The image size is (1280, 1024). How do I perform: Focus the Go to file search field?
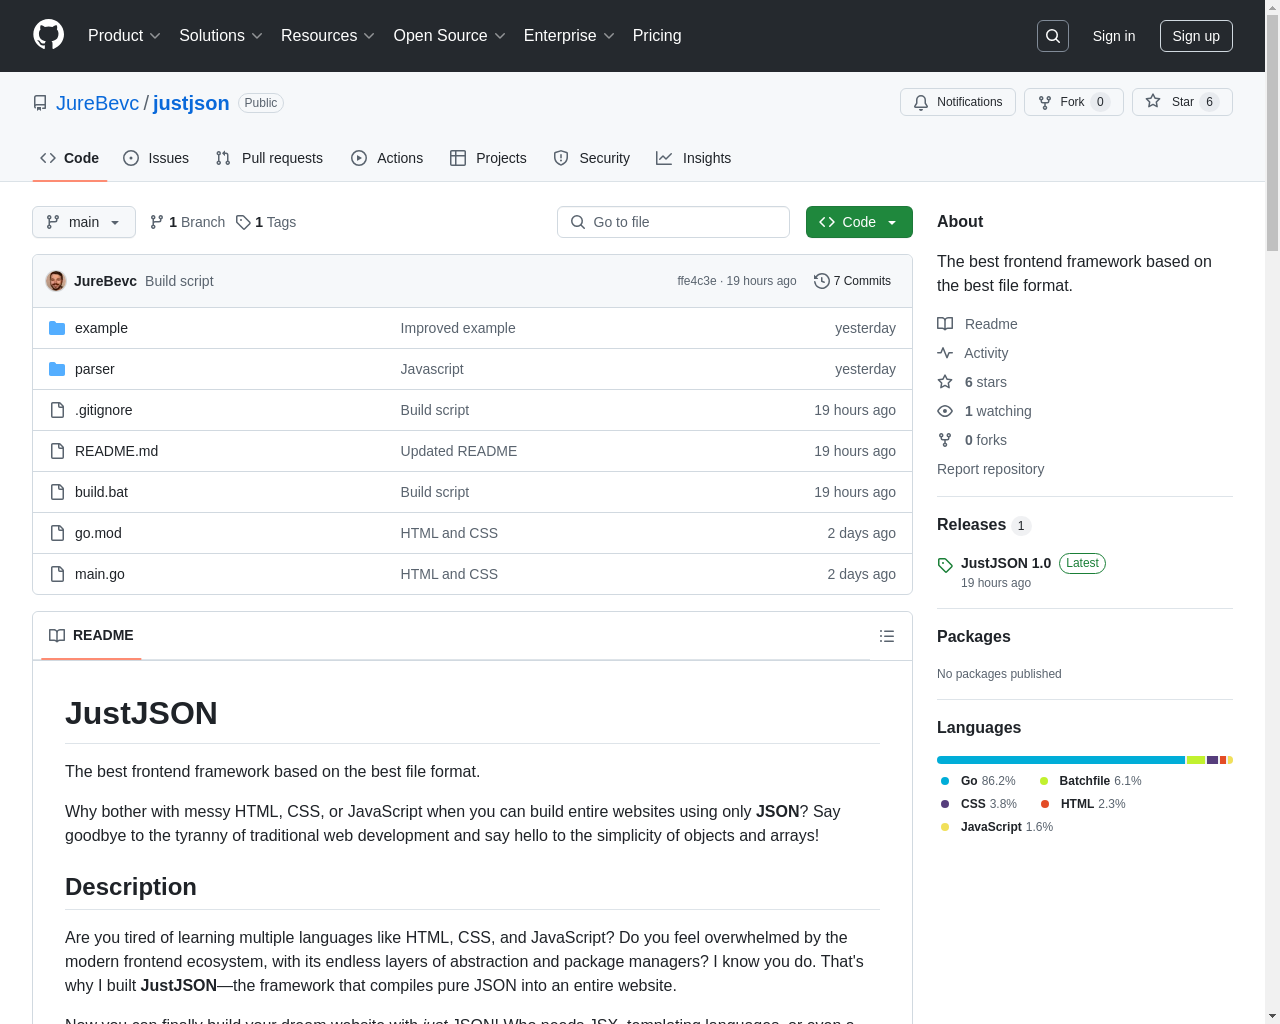(673, 222)
